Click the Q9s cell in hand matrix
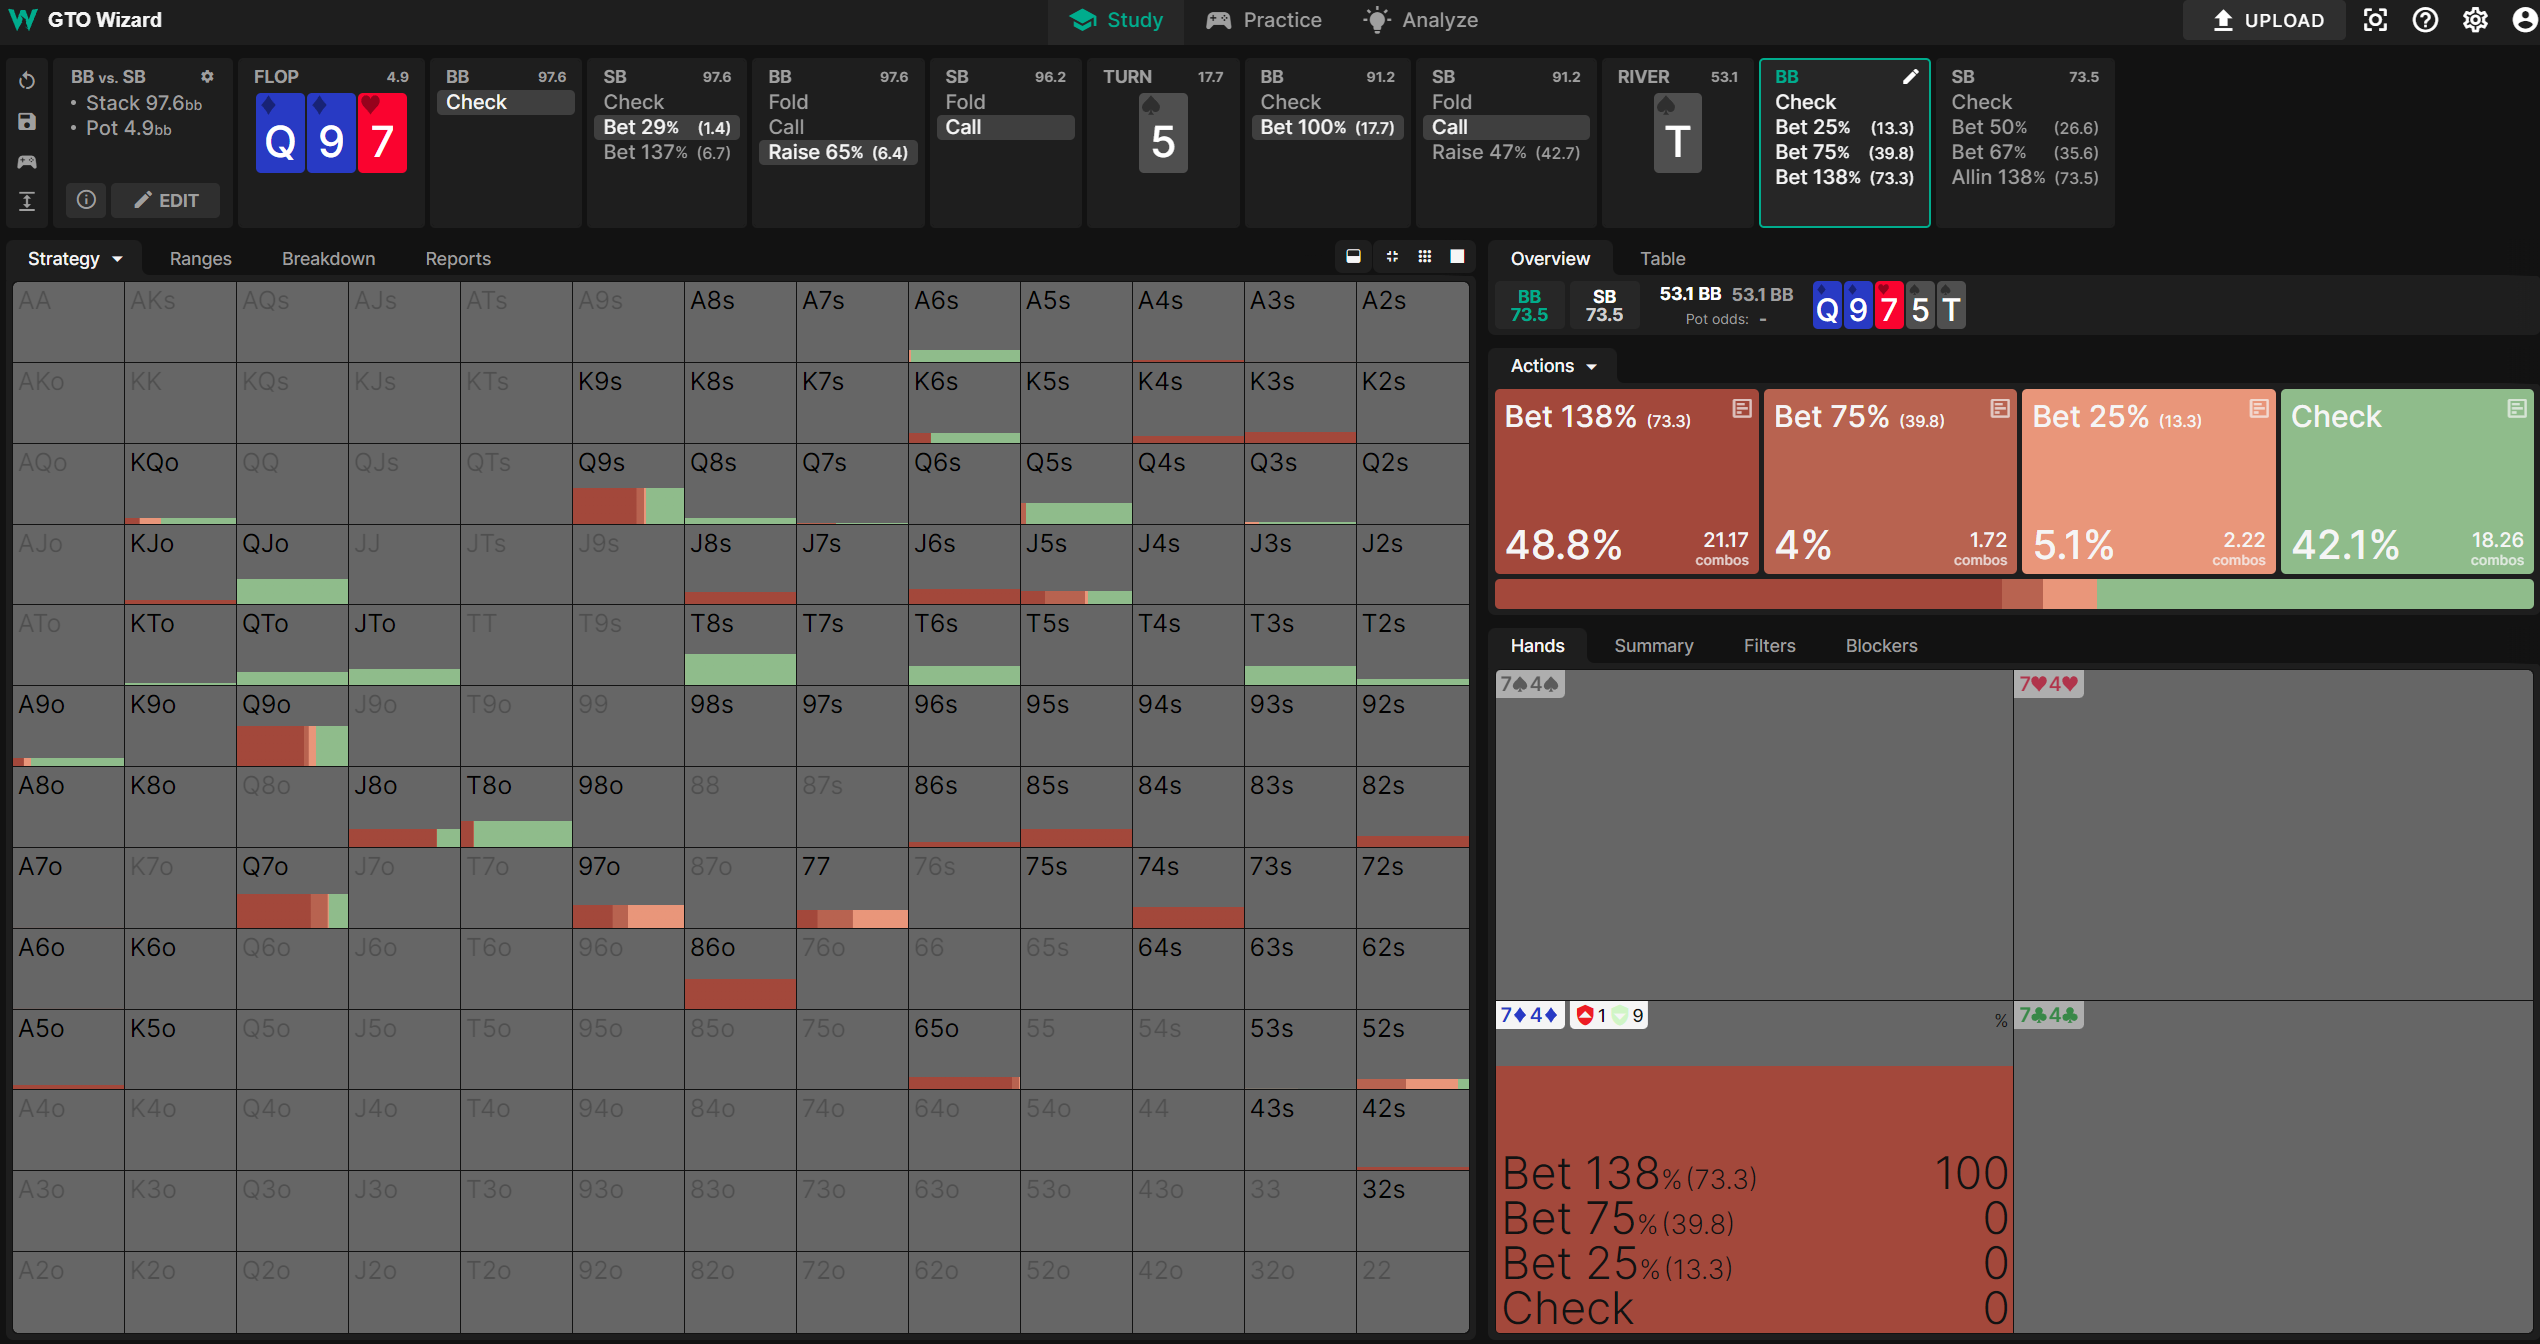Viewport: 2540px width, 1344px height. point(628,483)
